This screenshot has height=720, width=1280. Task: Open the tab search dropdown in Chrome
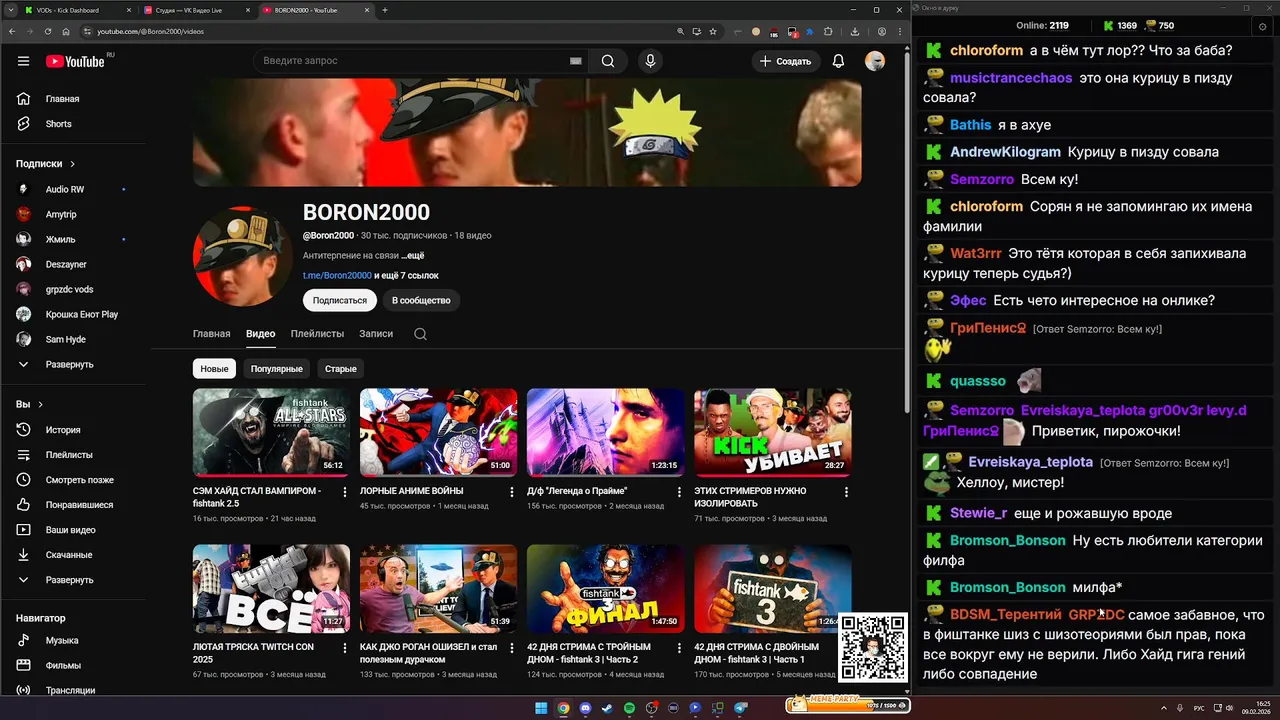pyautogui.click(x=13, y=10)
